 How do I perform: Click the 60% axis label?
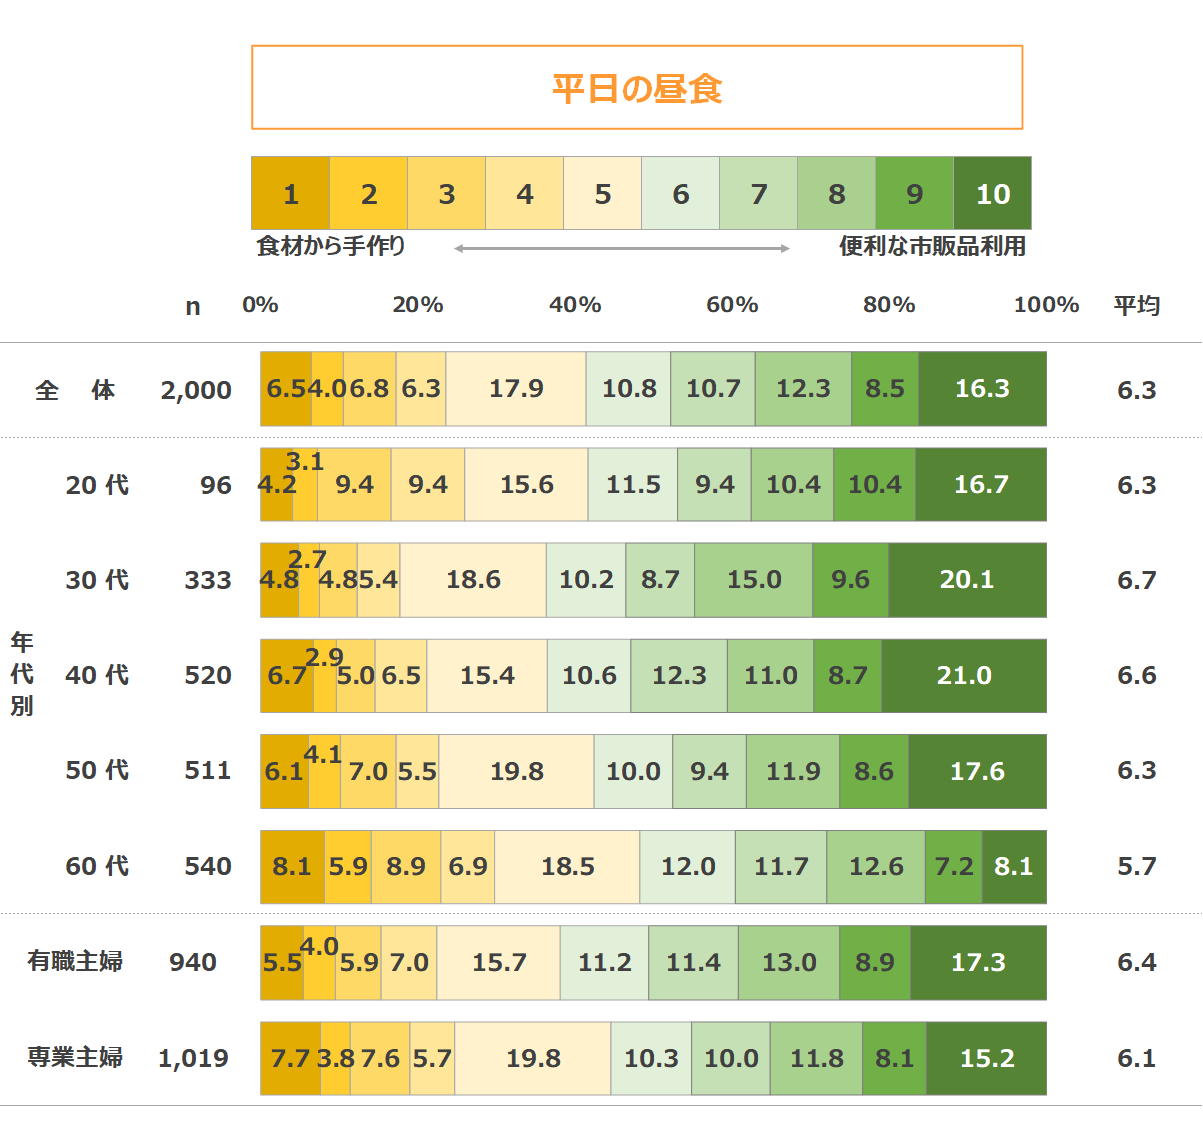[732, 305]
